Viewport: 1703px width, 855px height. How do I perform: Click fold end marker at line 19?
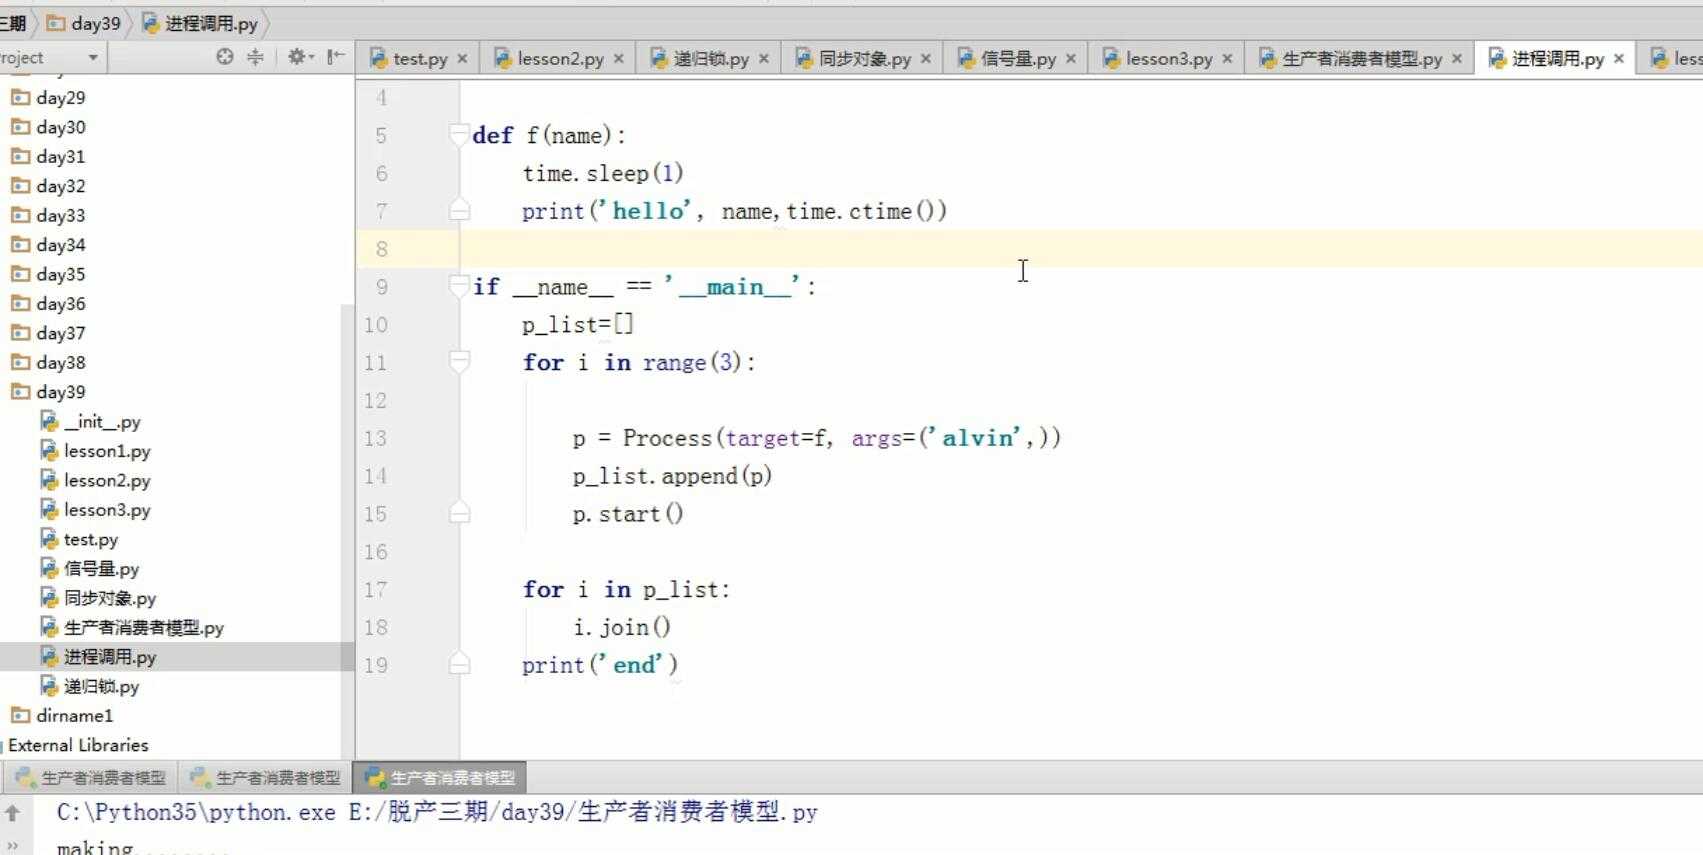[x=459, y=664]
